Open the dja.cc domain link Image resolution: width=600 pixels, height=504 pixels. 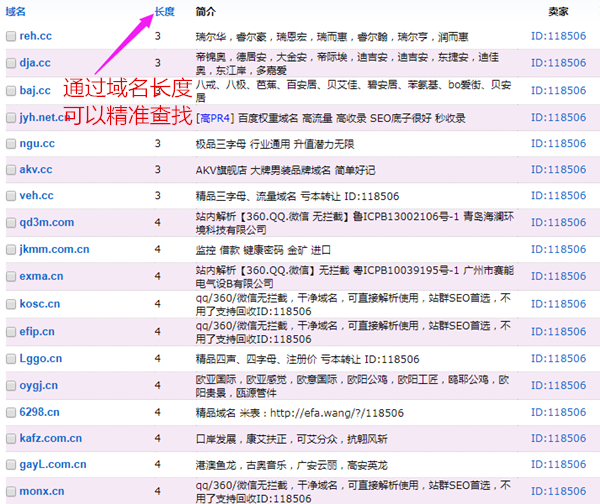[x=35, y=63]
